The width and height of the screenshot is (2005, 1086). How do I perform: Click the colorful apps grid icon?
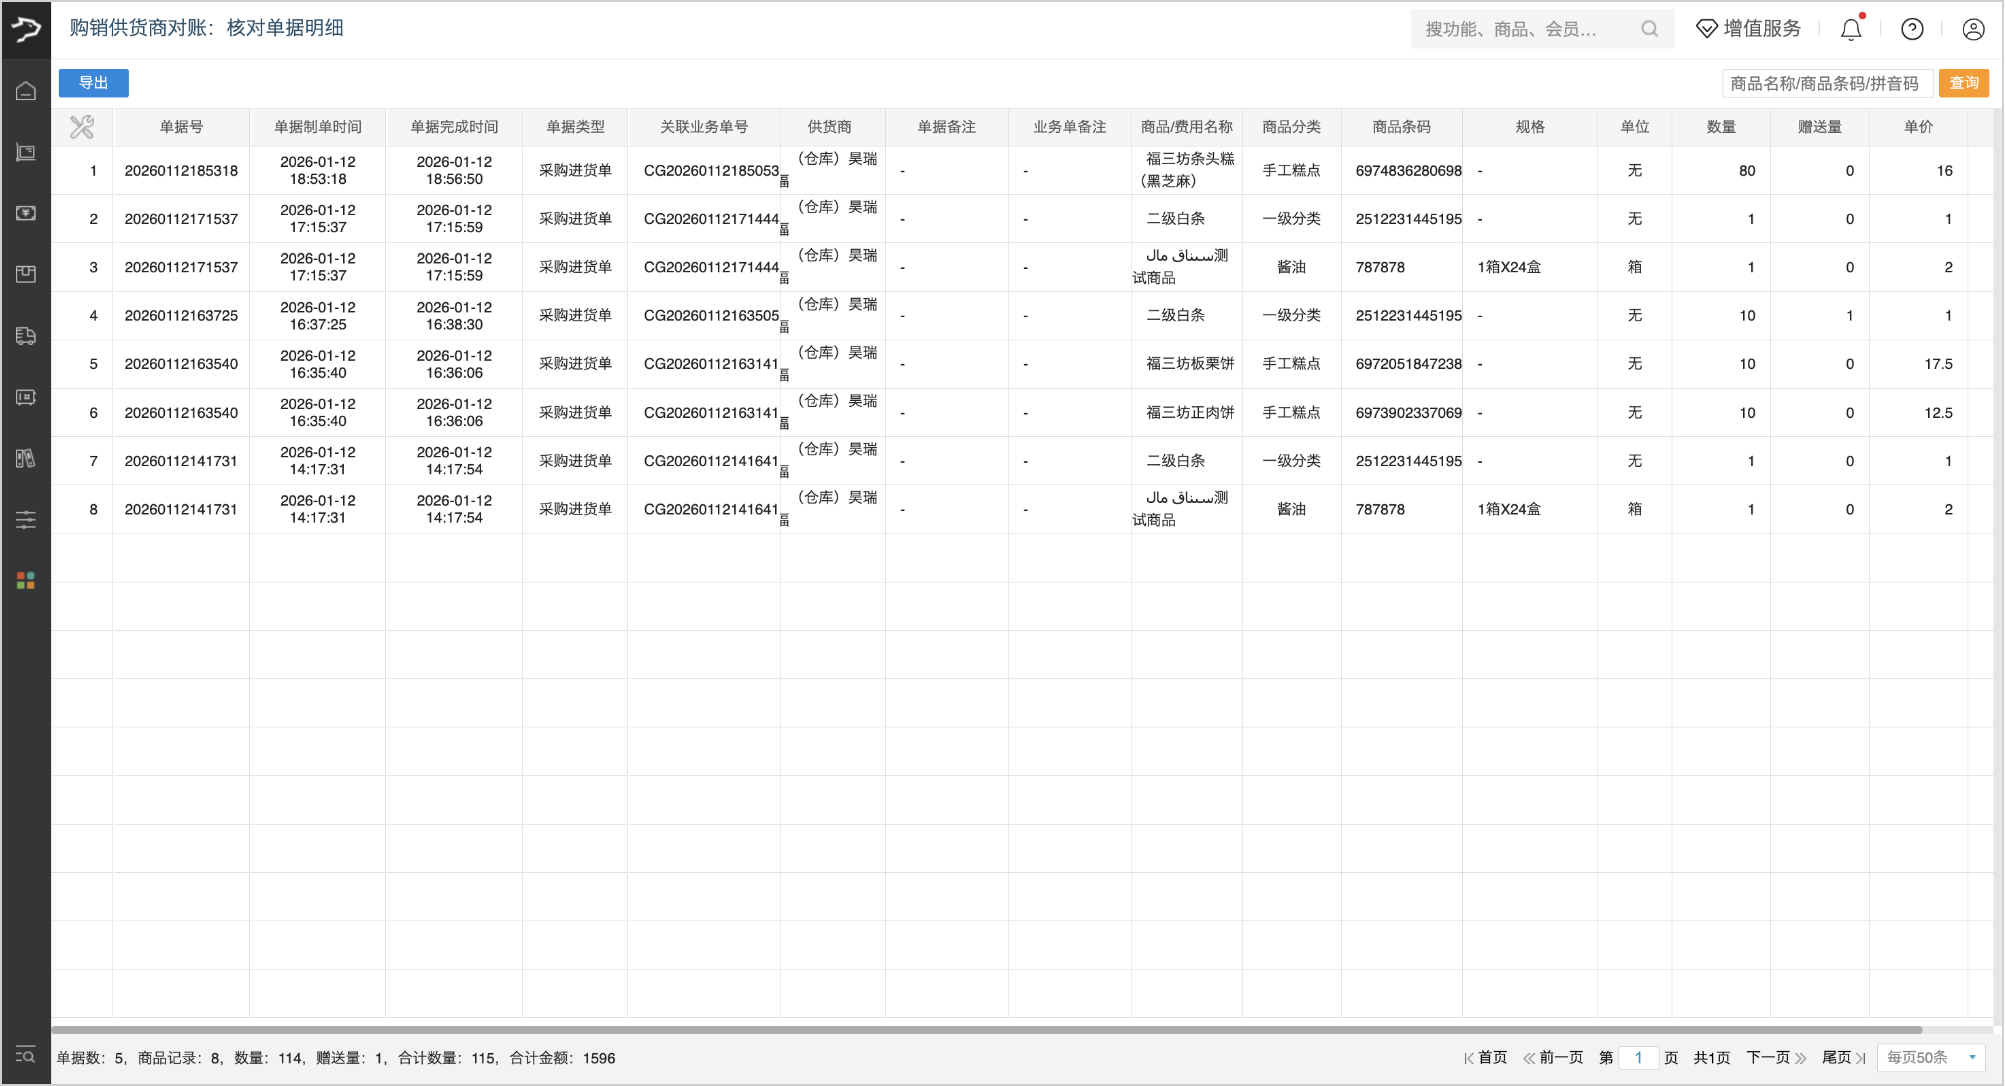coord(26,580)
